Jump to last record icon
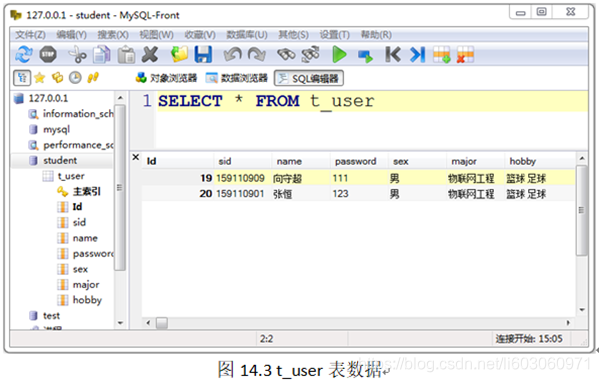This screenshot has height=382, width=599. 418,55
